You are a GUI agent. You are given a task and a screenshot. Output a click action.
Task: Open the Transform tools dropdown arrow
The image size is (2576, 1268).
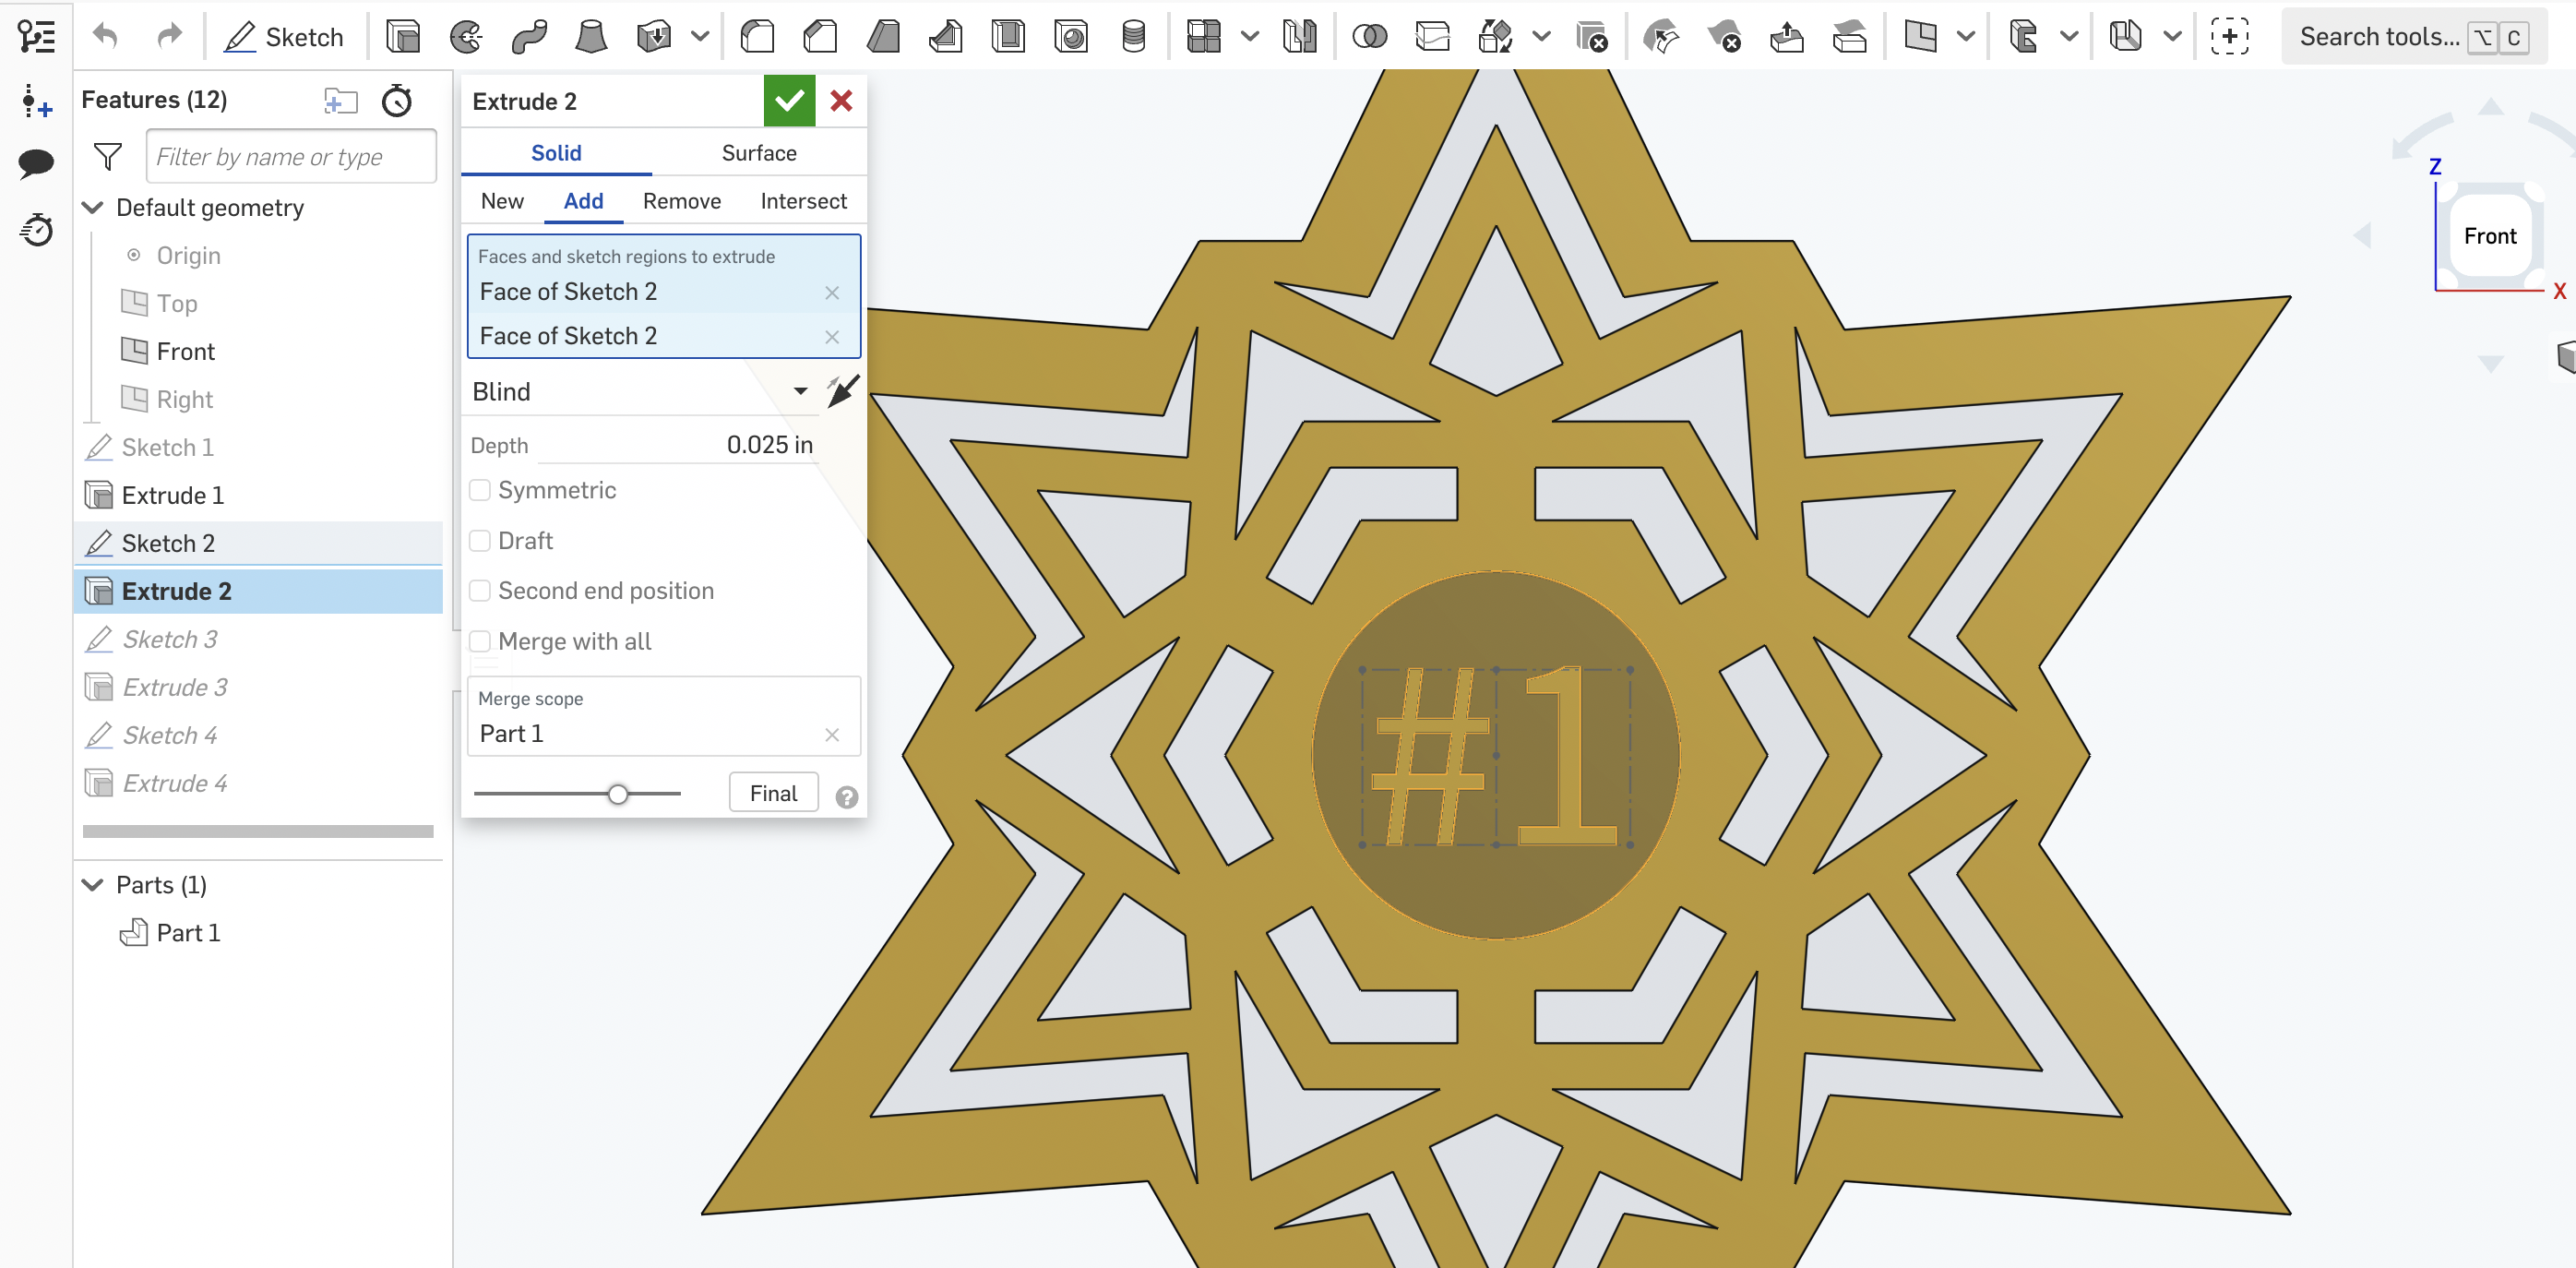(1542, 37)
